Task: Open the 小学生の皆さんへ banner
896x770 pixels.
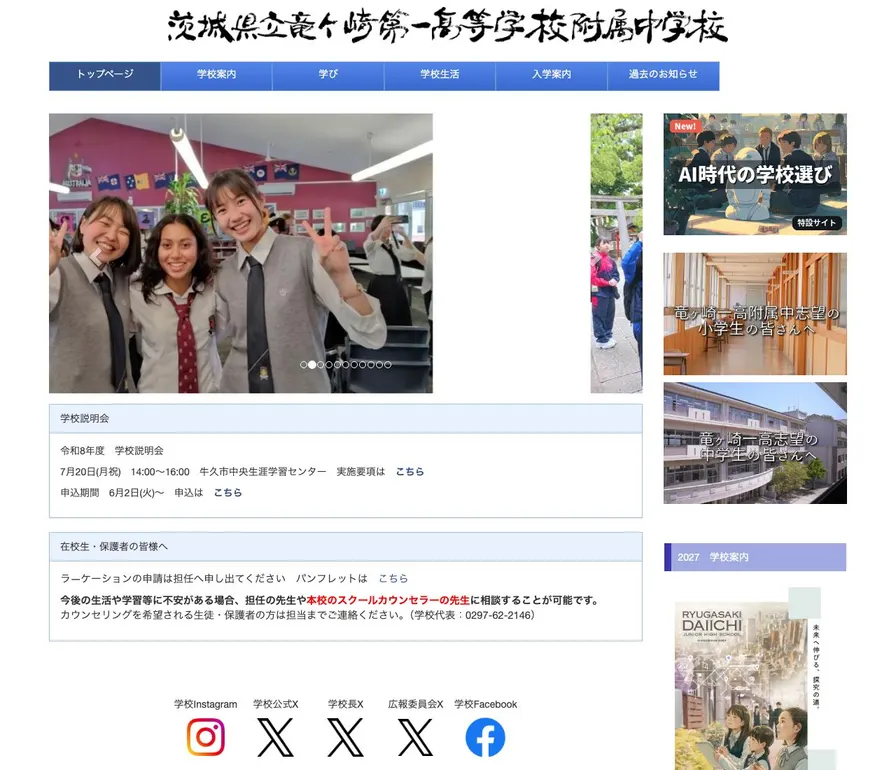Action: 755,314
